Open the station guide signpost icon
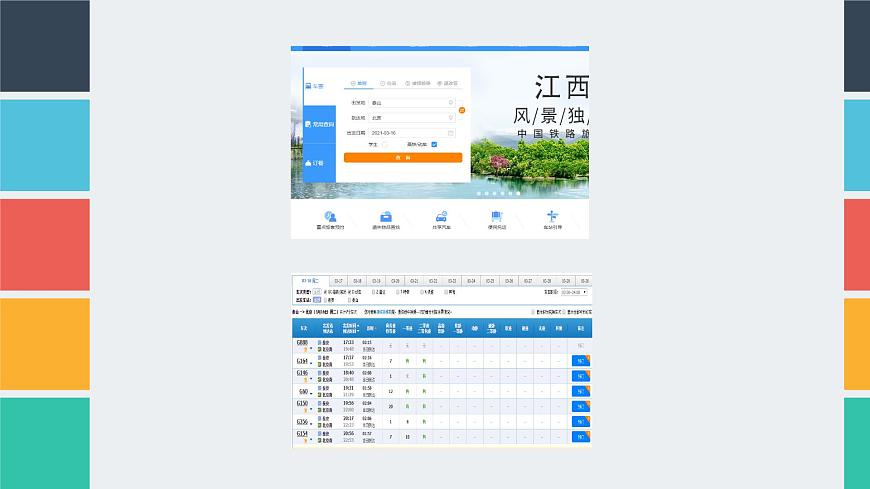Screen dimensions: 870x489 coord(552,216)
